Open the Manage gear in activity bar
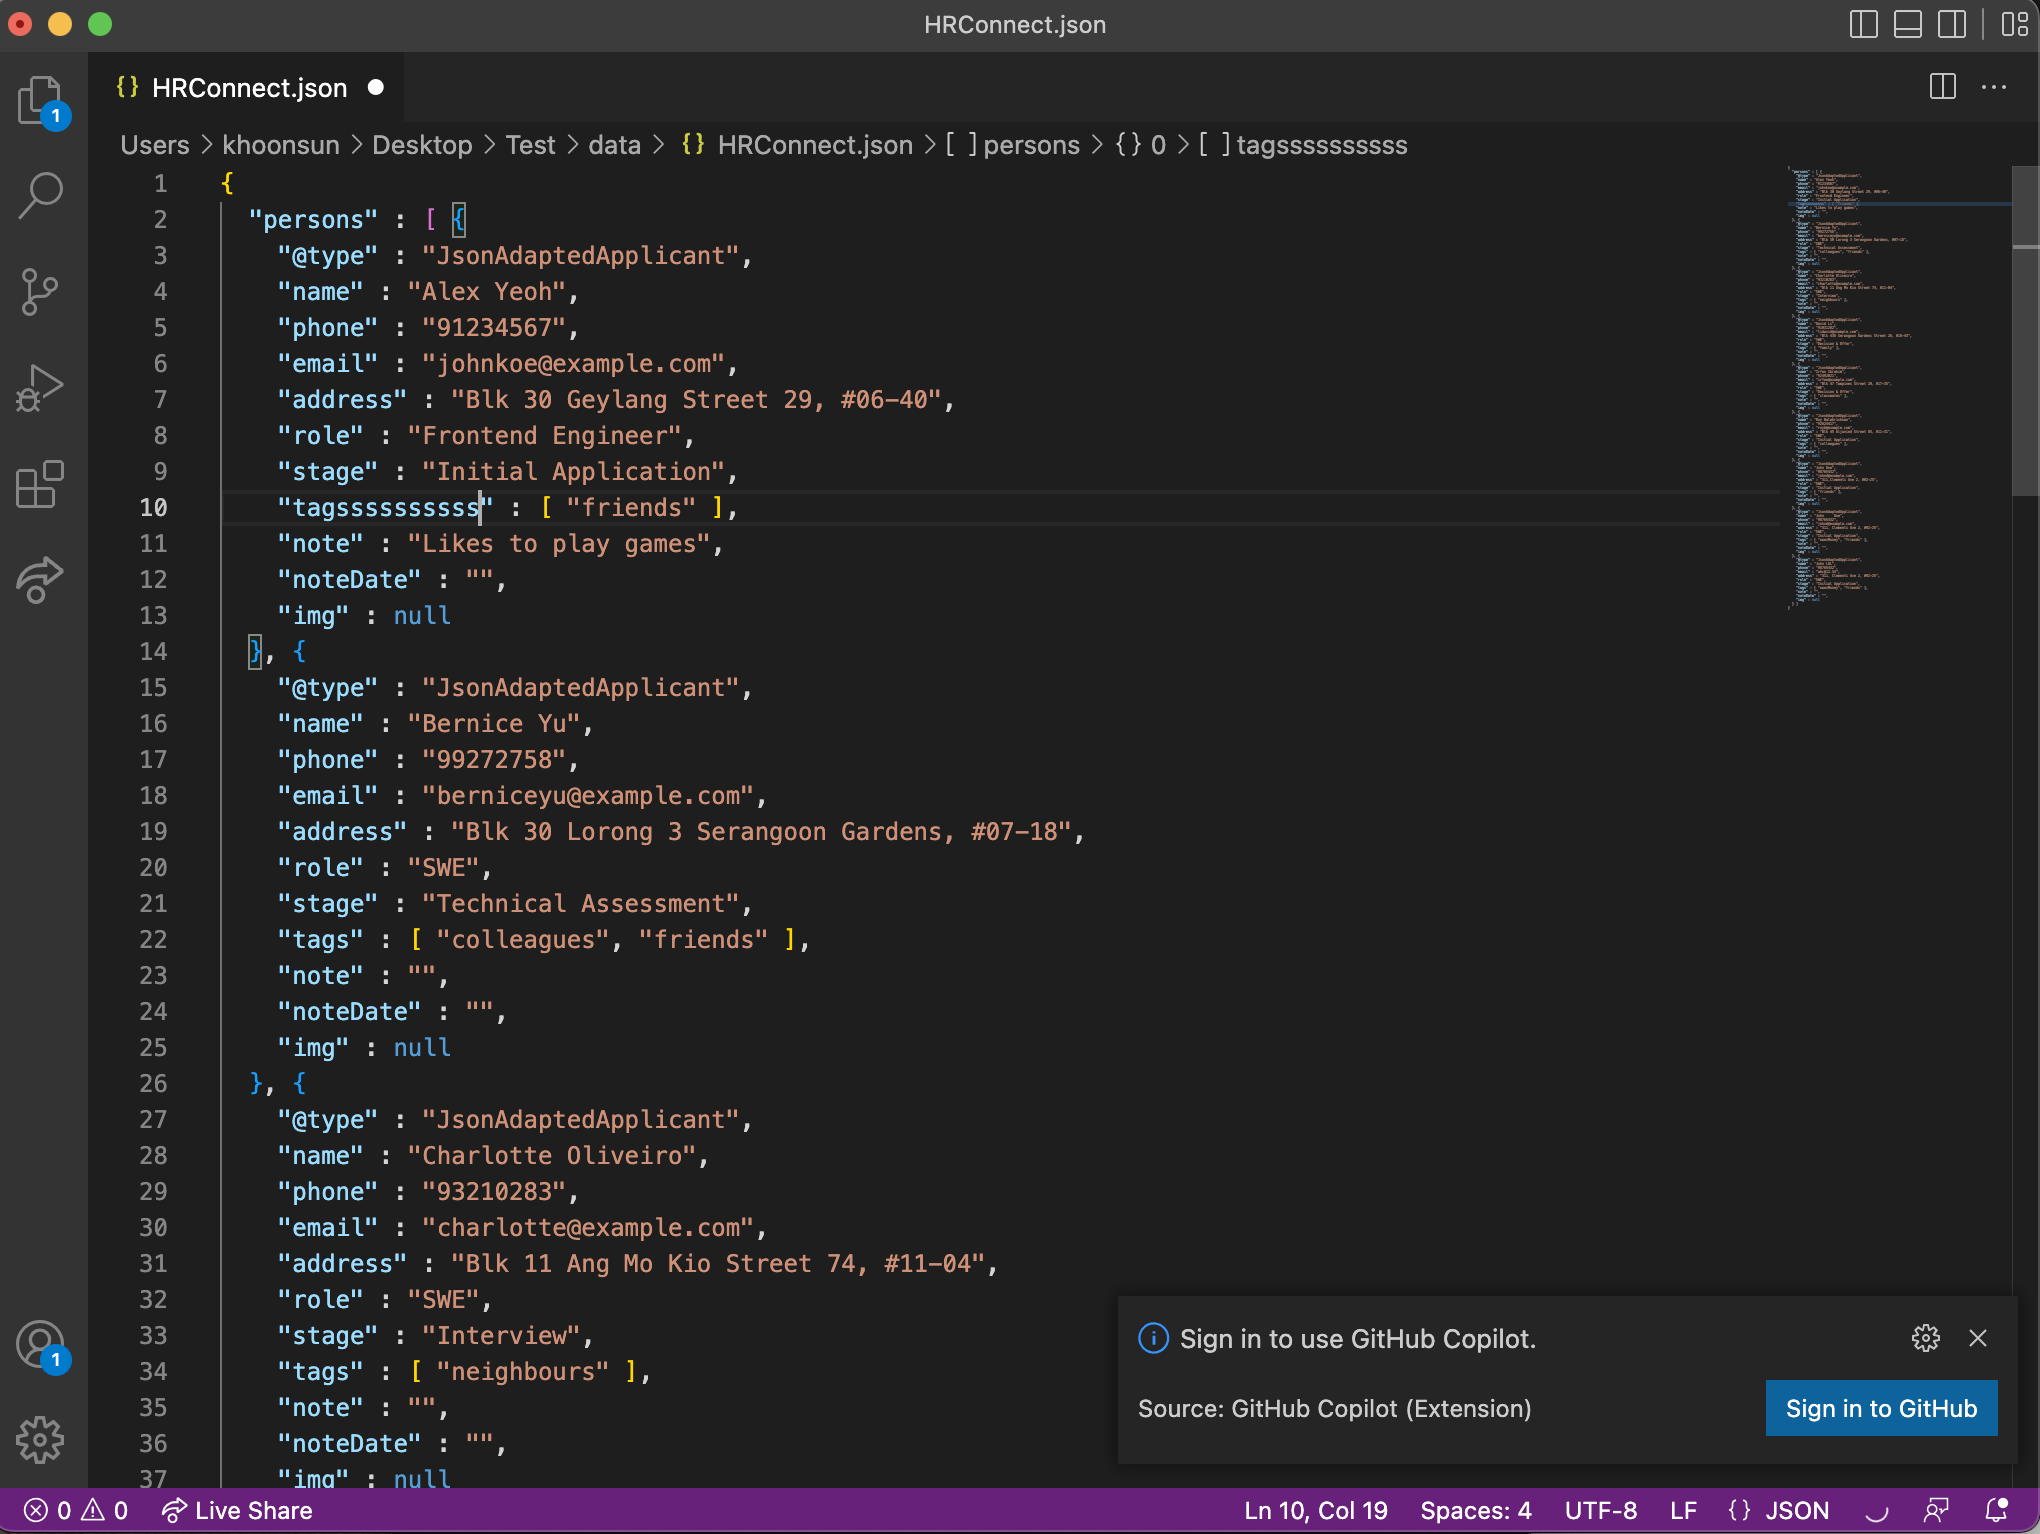Viewport: 2040px width, 1534px height. (40, 1439)
